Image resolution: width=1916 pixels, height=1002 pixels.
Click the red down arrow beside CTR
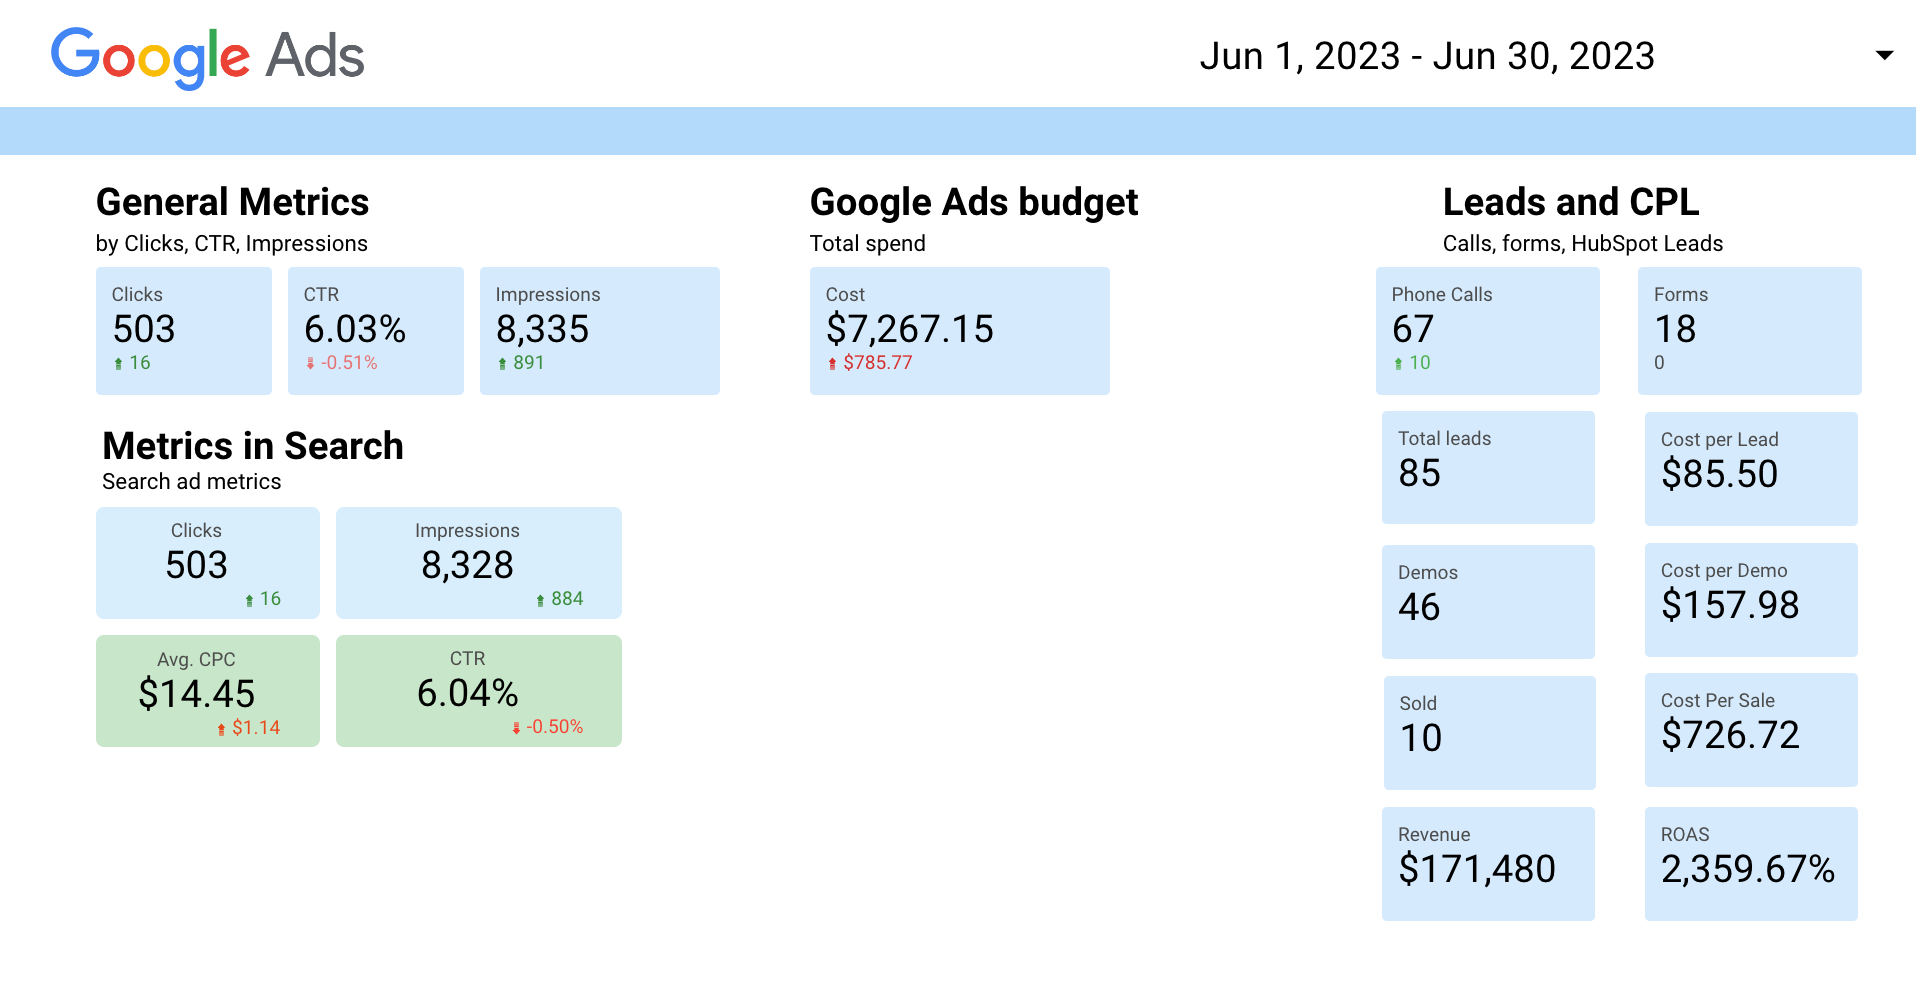tap(311, 363)
